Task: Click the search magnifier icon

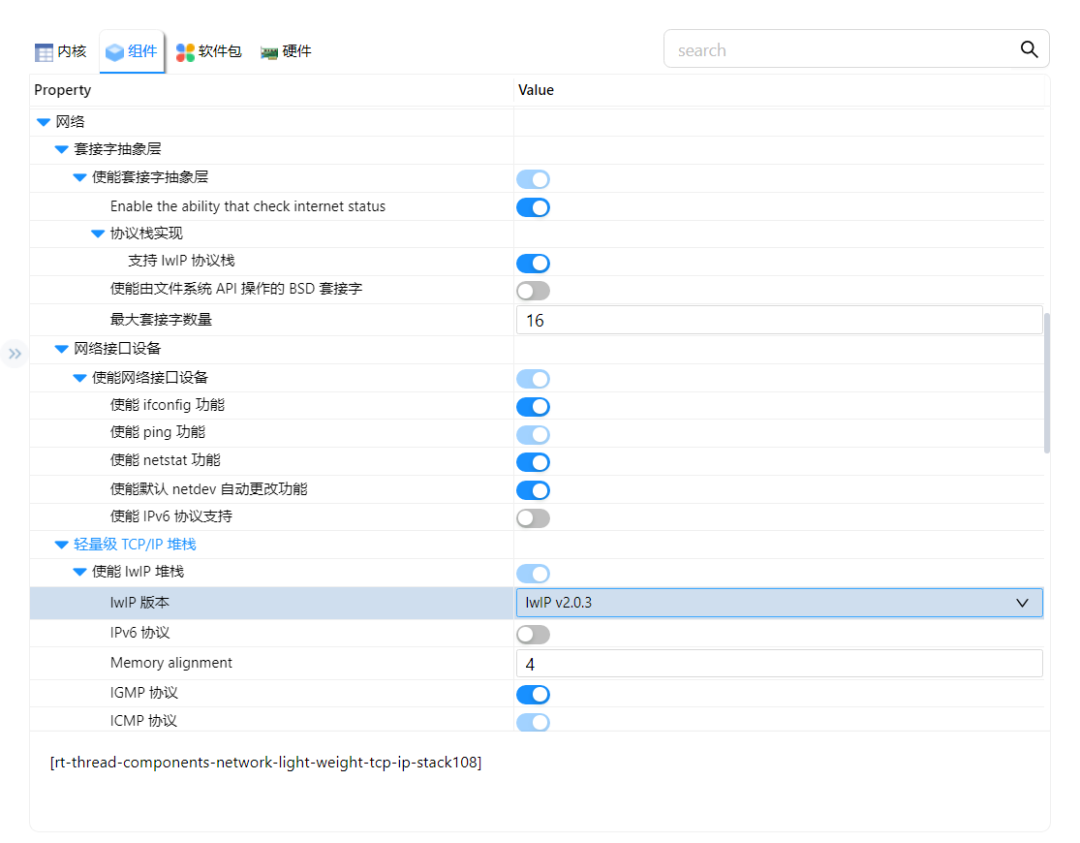Action: point(1029,48)
